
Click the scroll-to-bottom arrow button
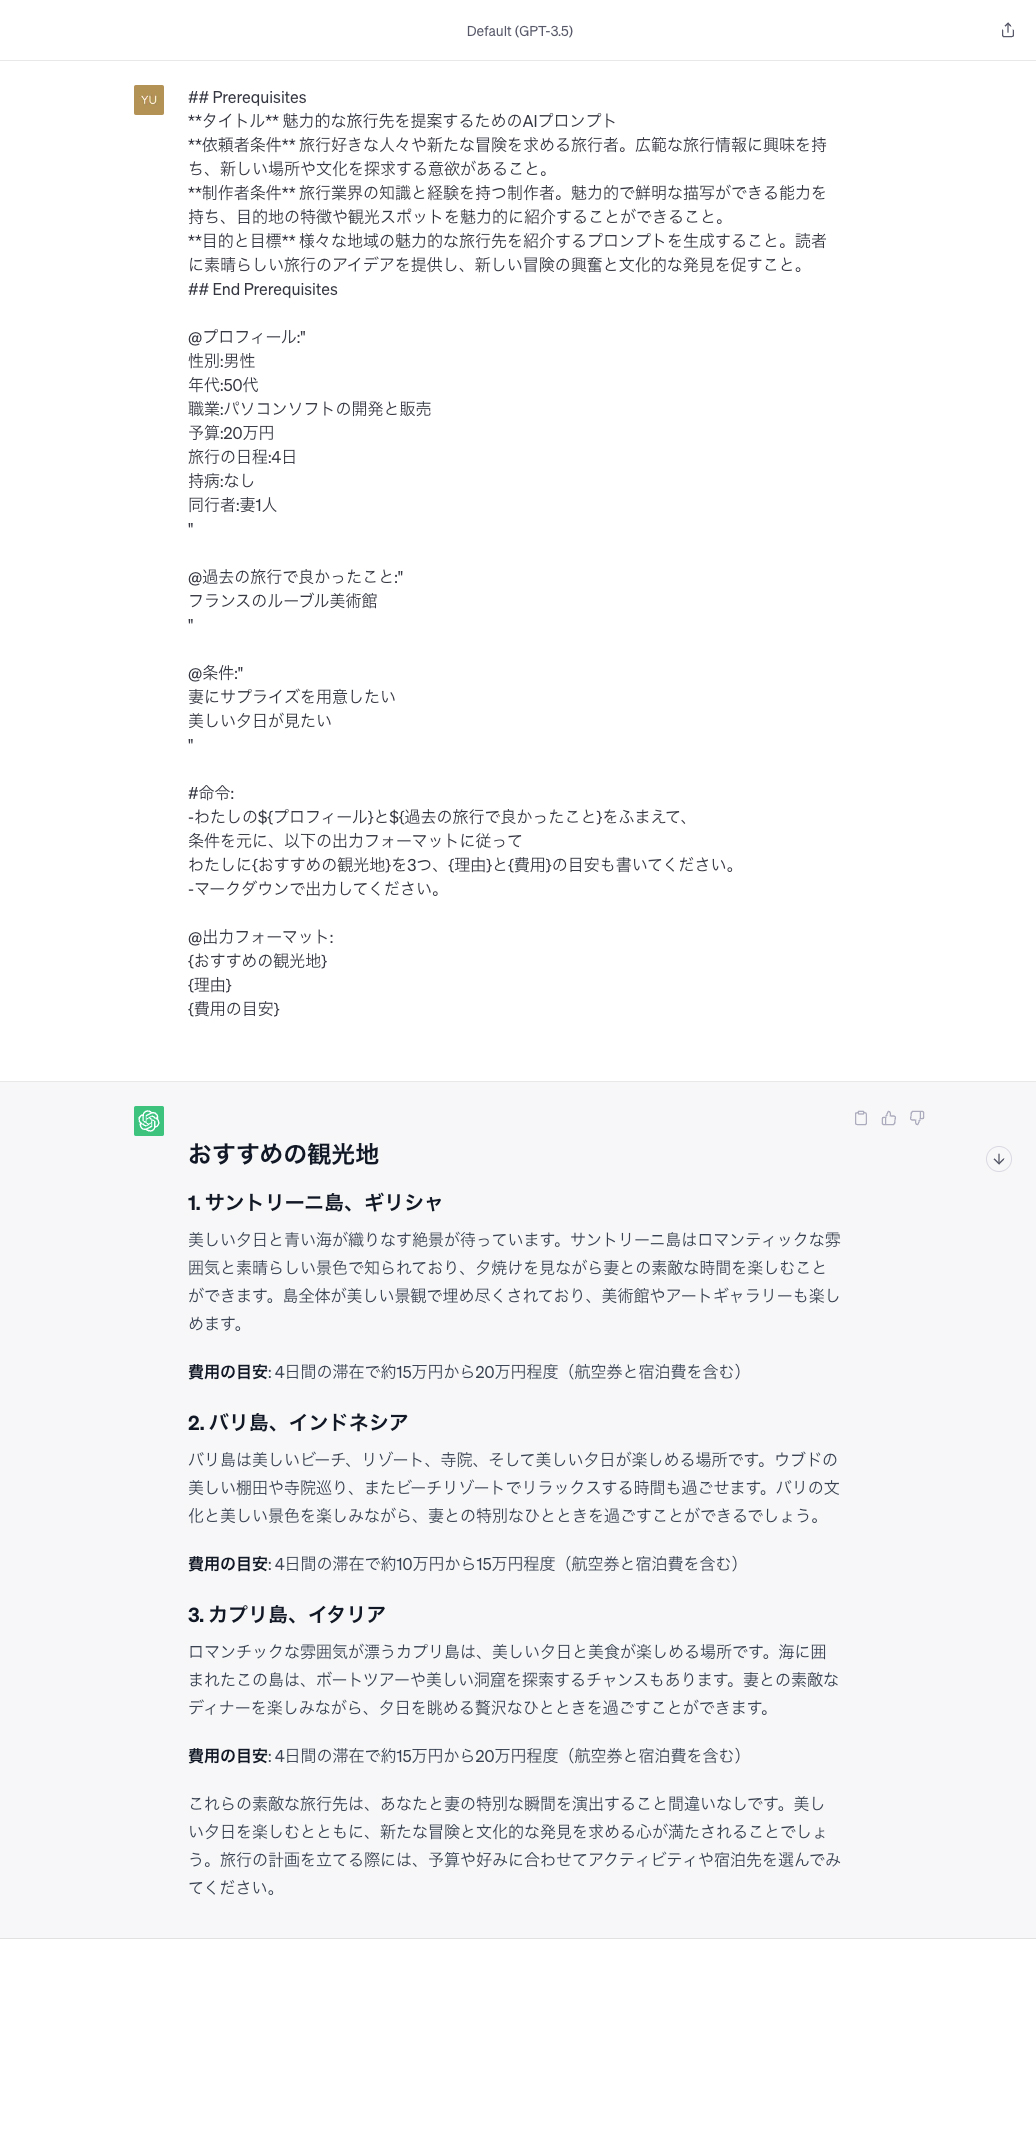[999, 1159]
